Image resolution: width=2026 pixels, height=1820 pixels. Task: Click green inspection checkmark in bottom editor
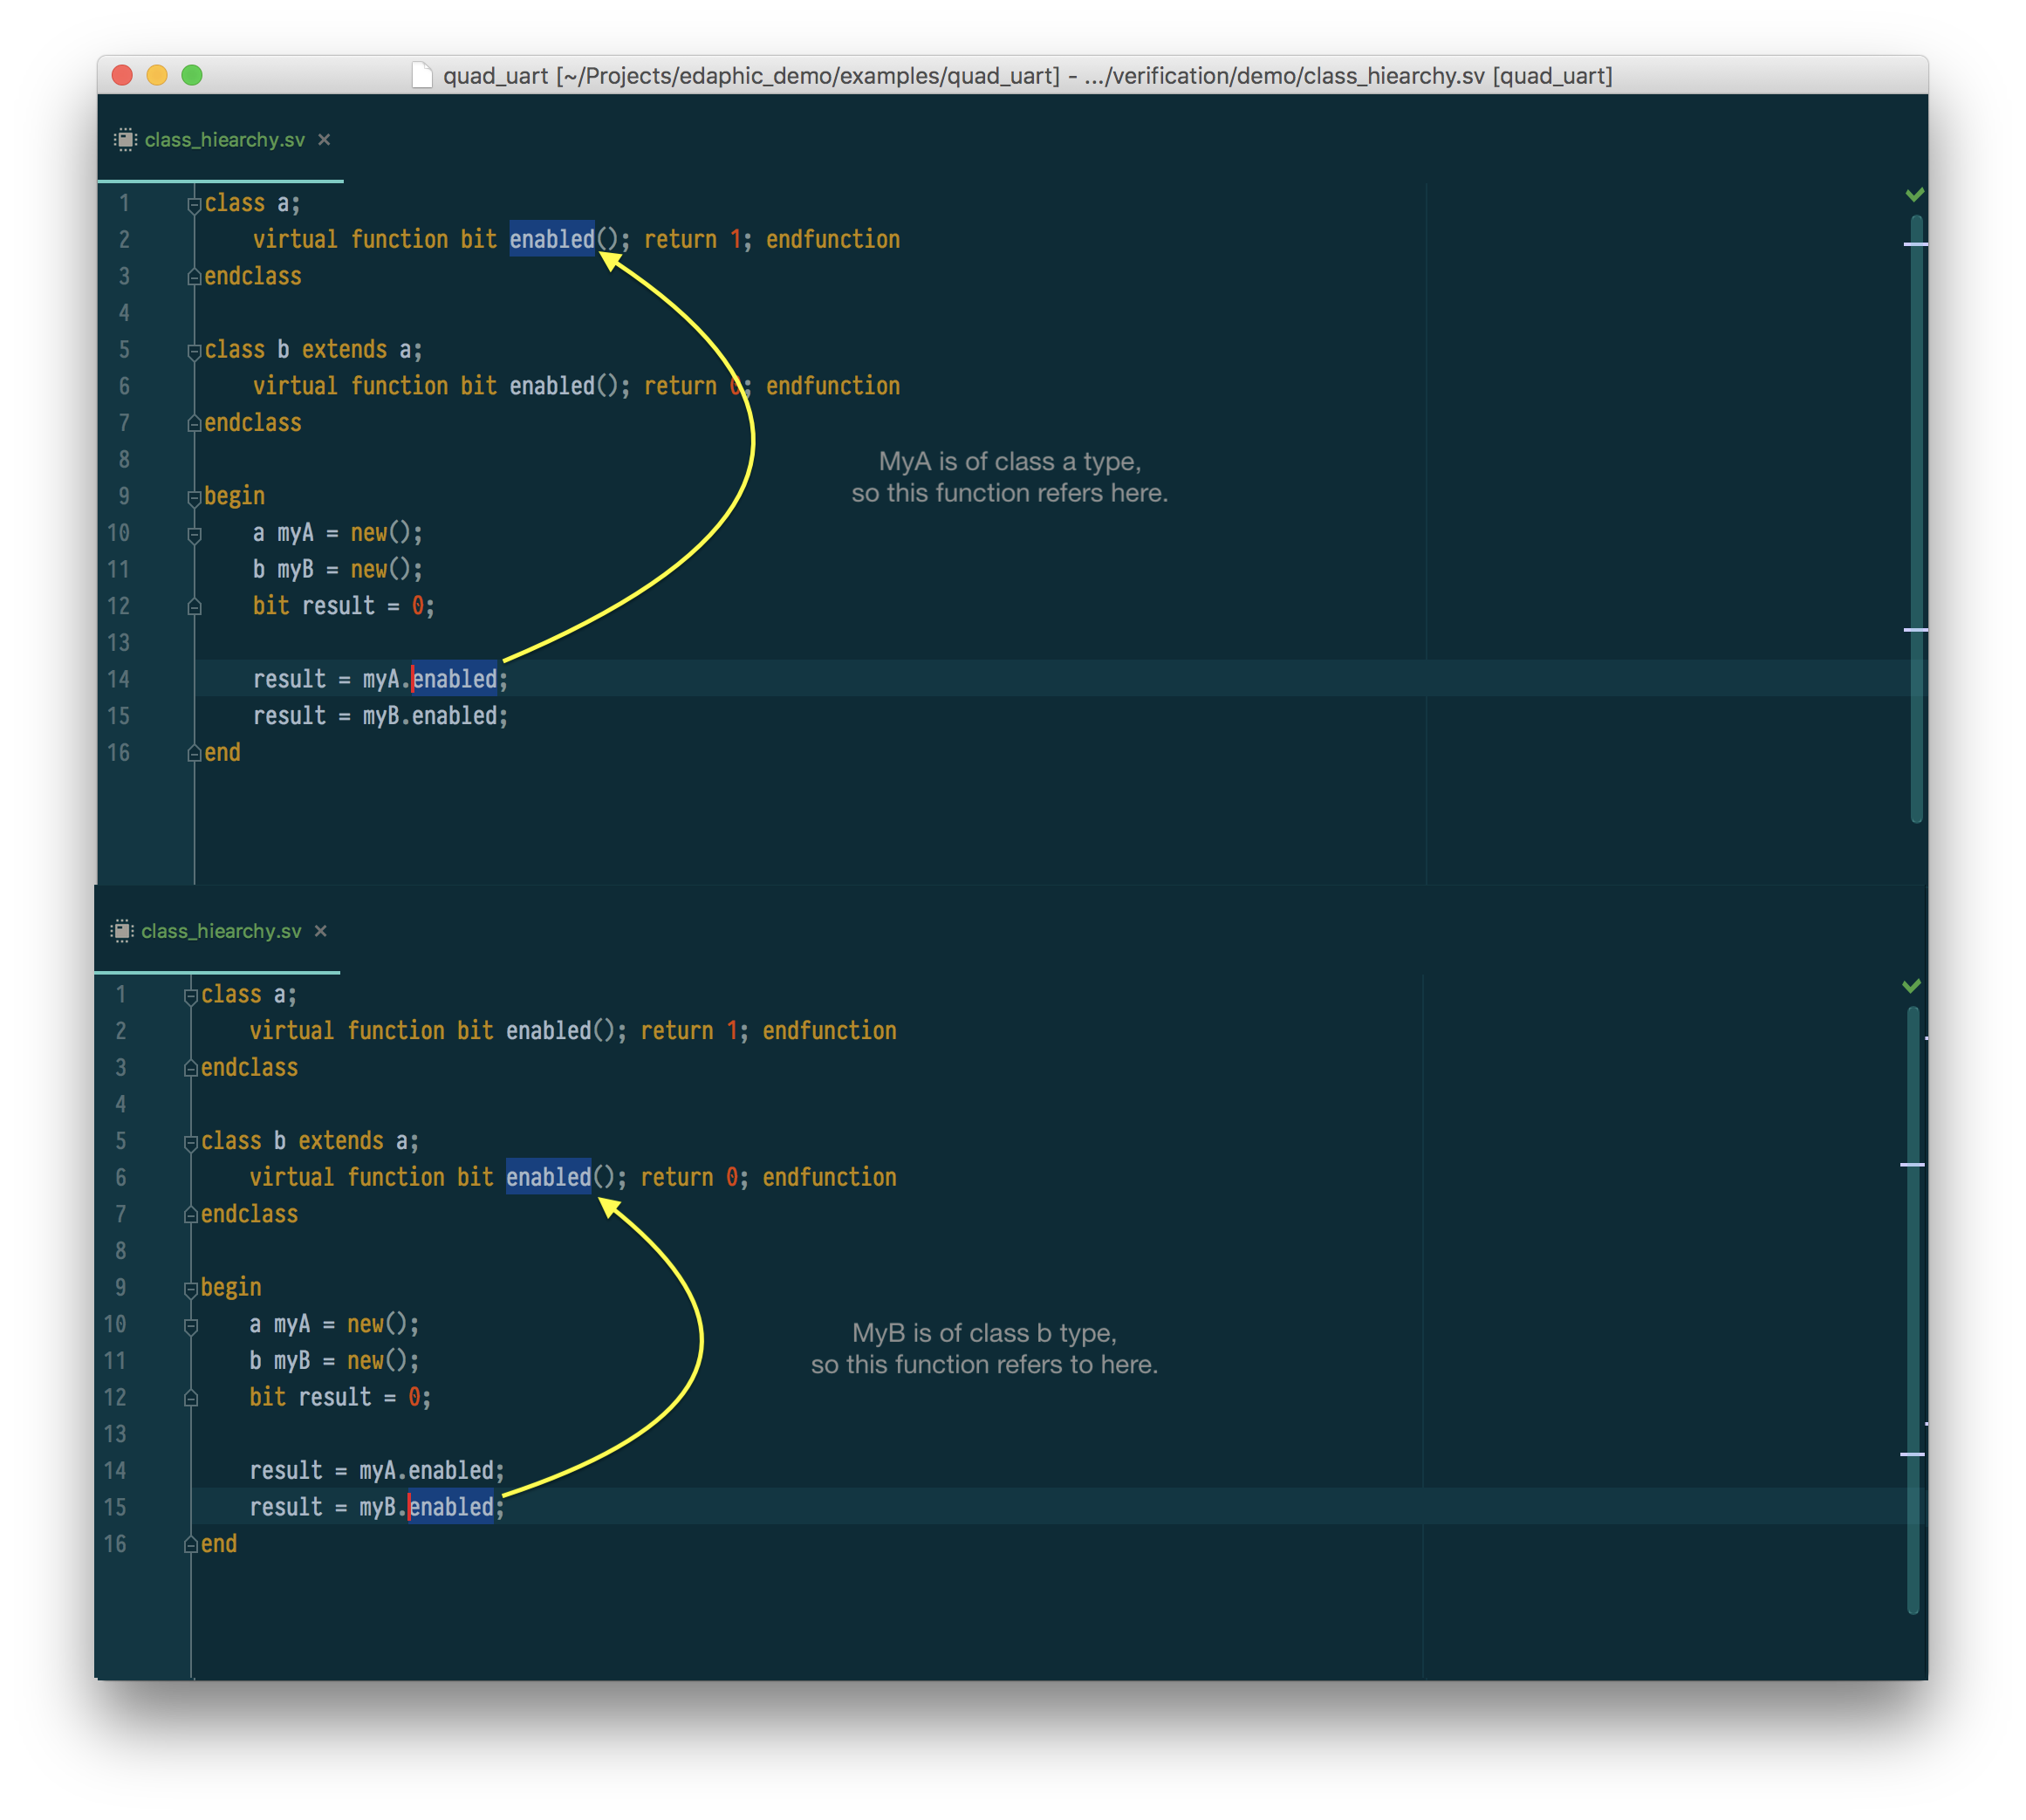pos(1911,986)
